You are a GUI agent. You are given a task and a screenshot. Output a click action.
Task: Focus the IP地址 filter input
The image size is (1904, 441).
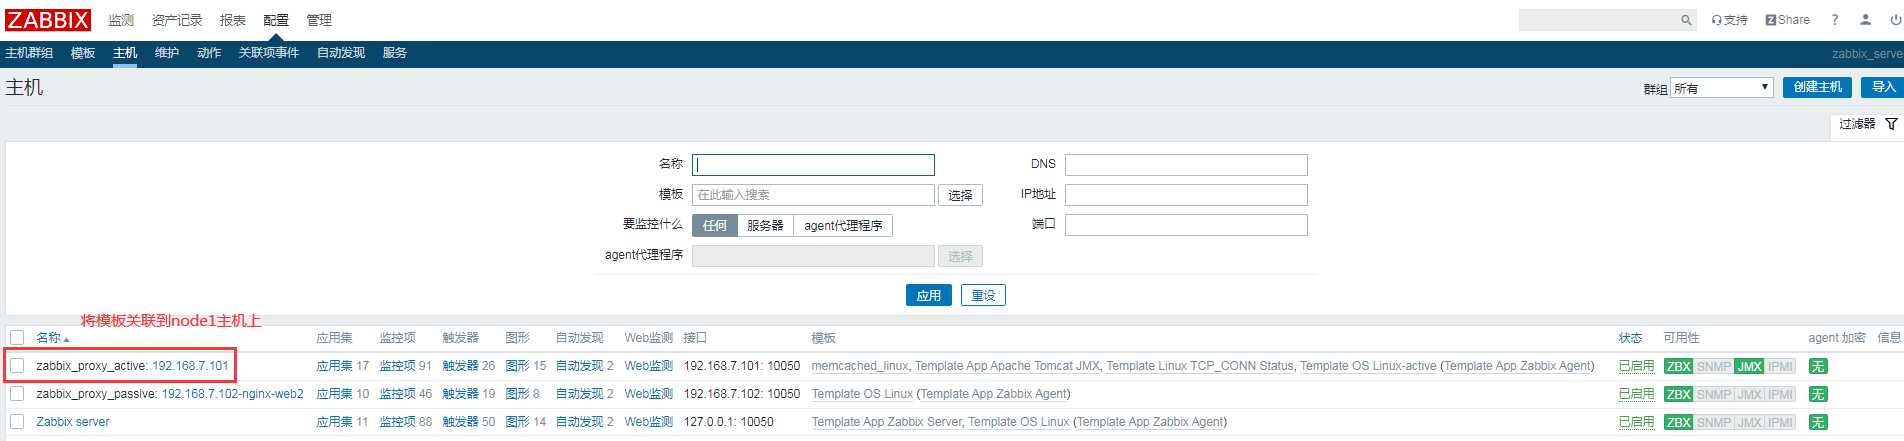[x=1186, y=195]
